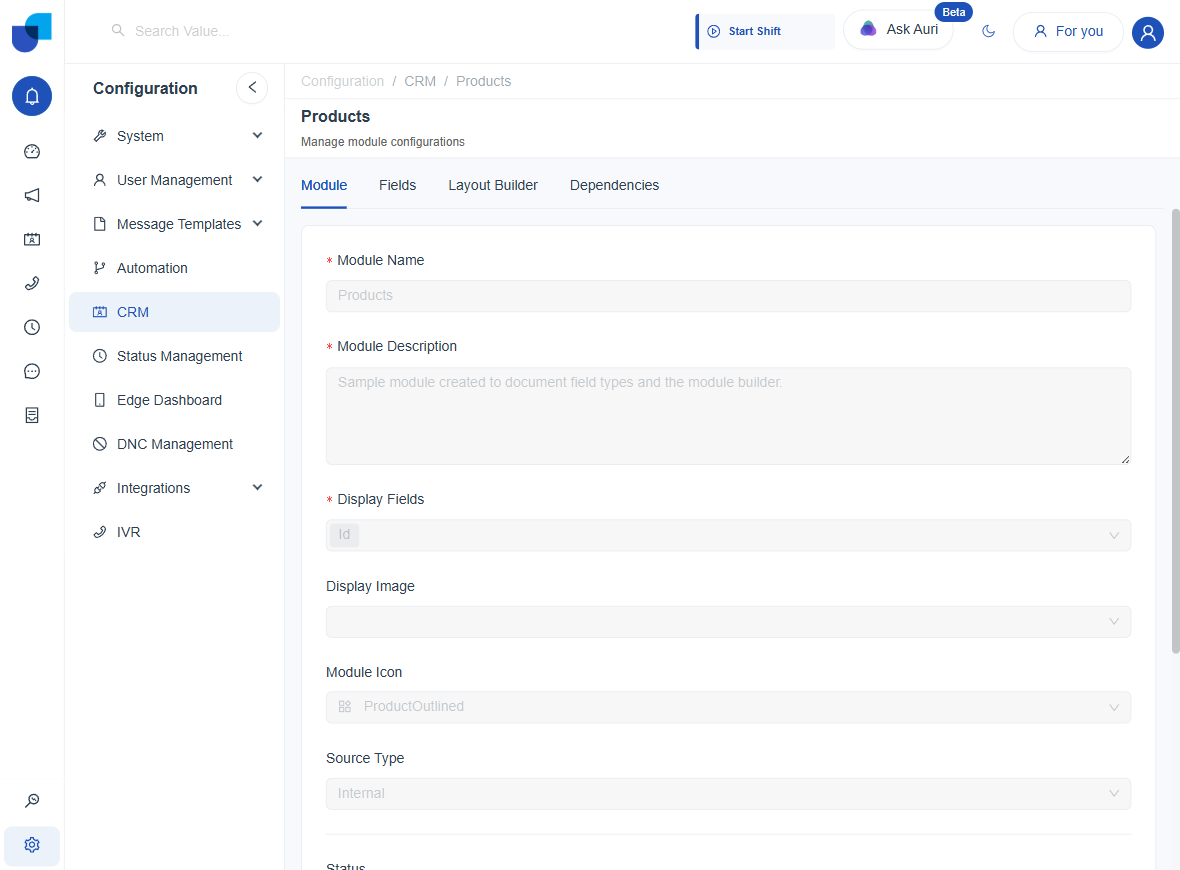1180x870 pixels.
Task: Click the branch icon beside Automation
Action: [x=99, y=268]
